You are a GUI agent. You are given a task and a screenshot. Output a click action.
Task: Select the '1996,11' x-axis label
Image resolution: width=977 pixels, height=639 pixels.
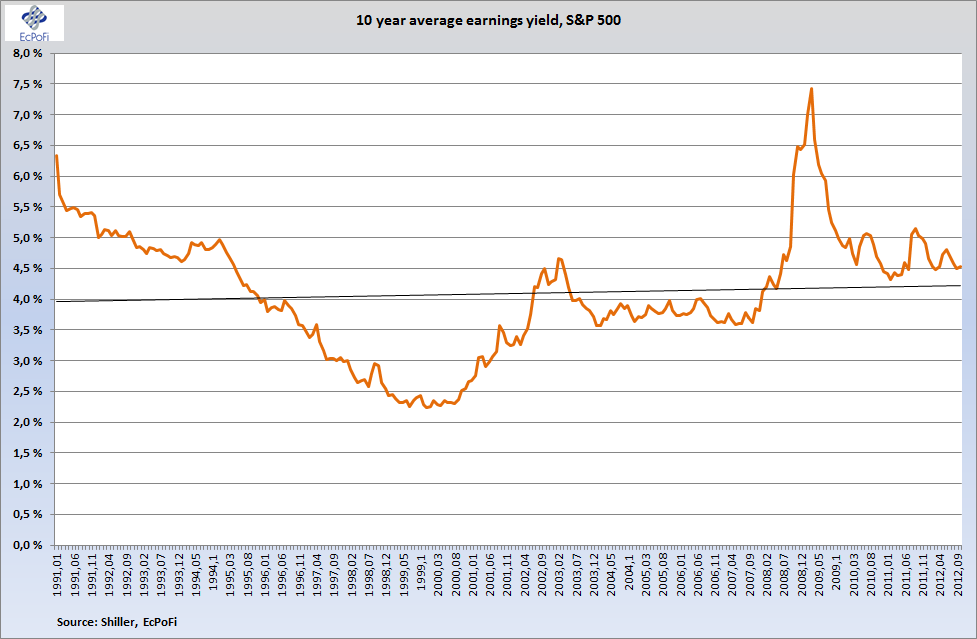(300, 573)
